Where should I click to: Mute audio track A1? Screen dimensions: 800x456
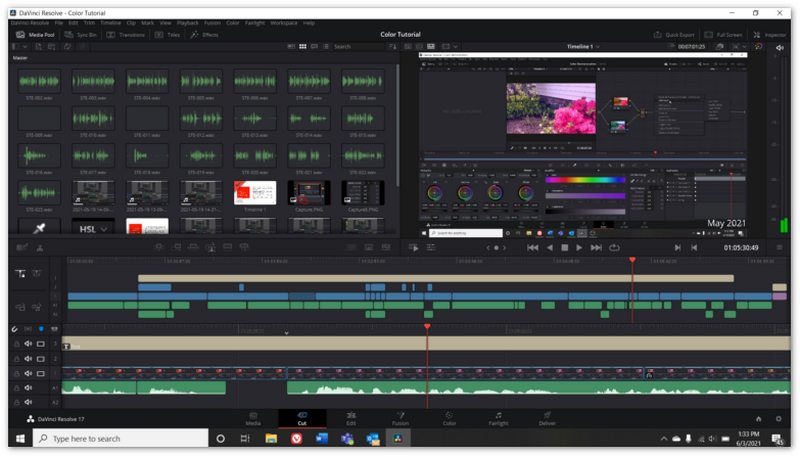pos(28,387)
